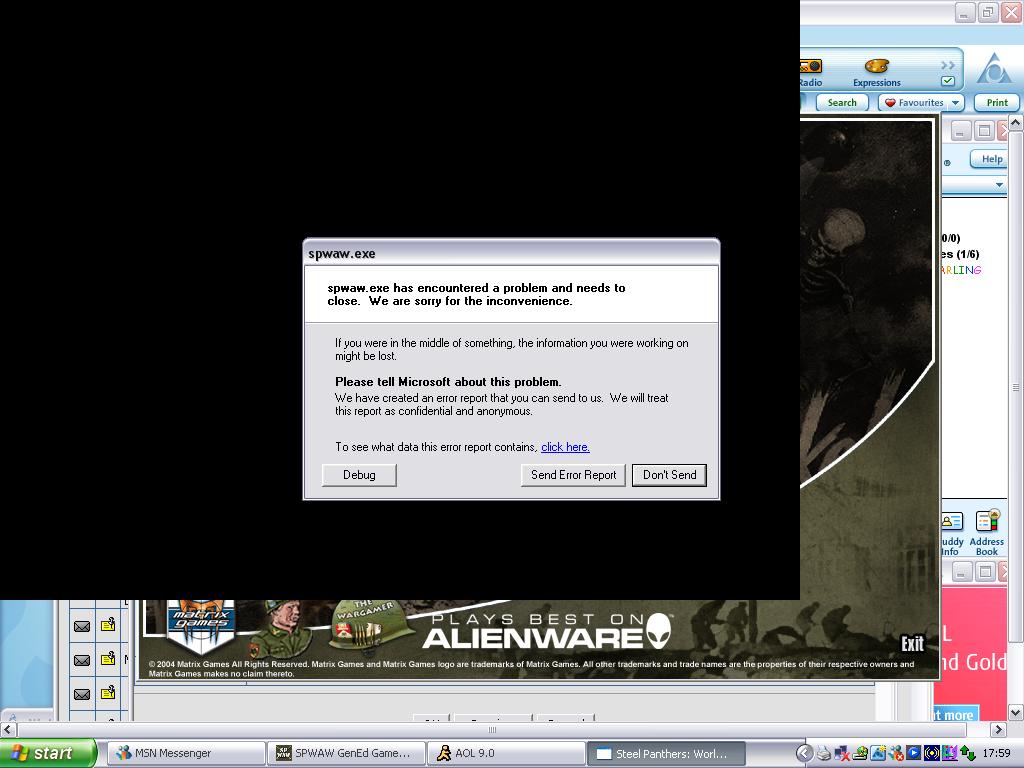
Task: Expand hidden system tray icons arrow
Action: (805, 754)
